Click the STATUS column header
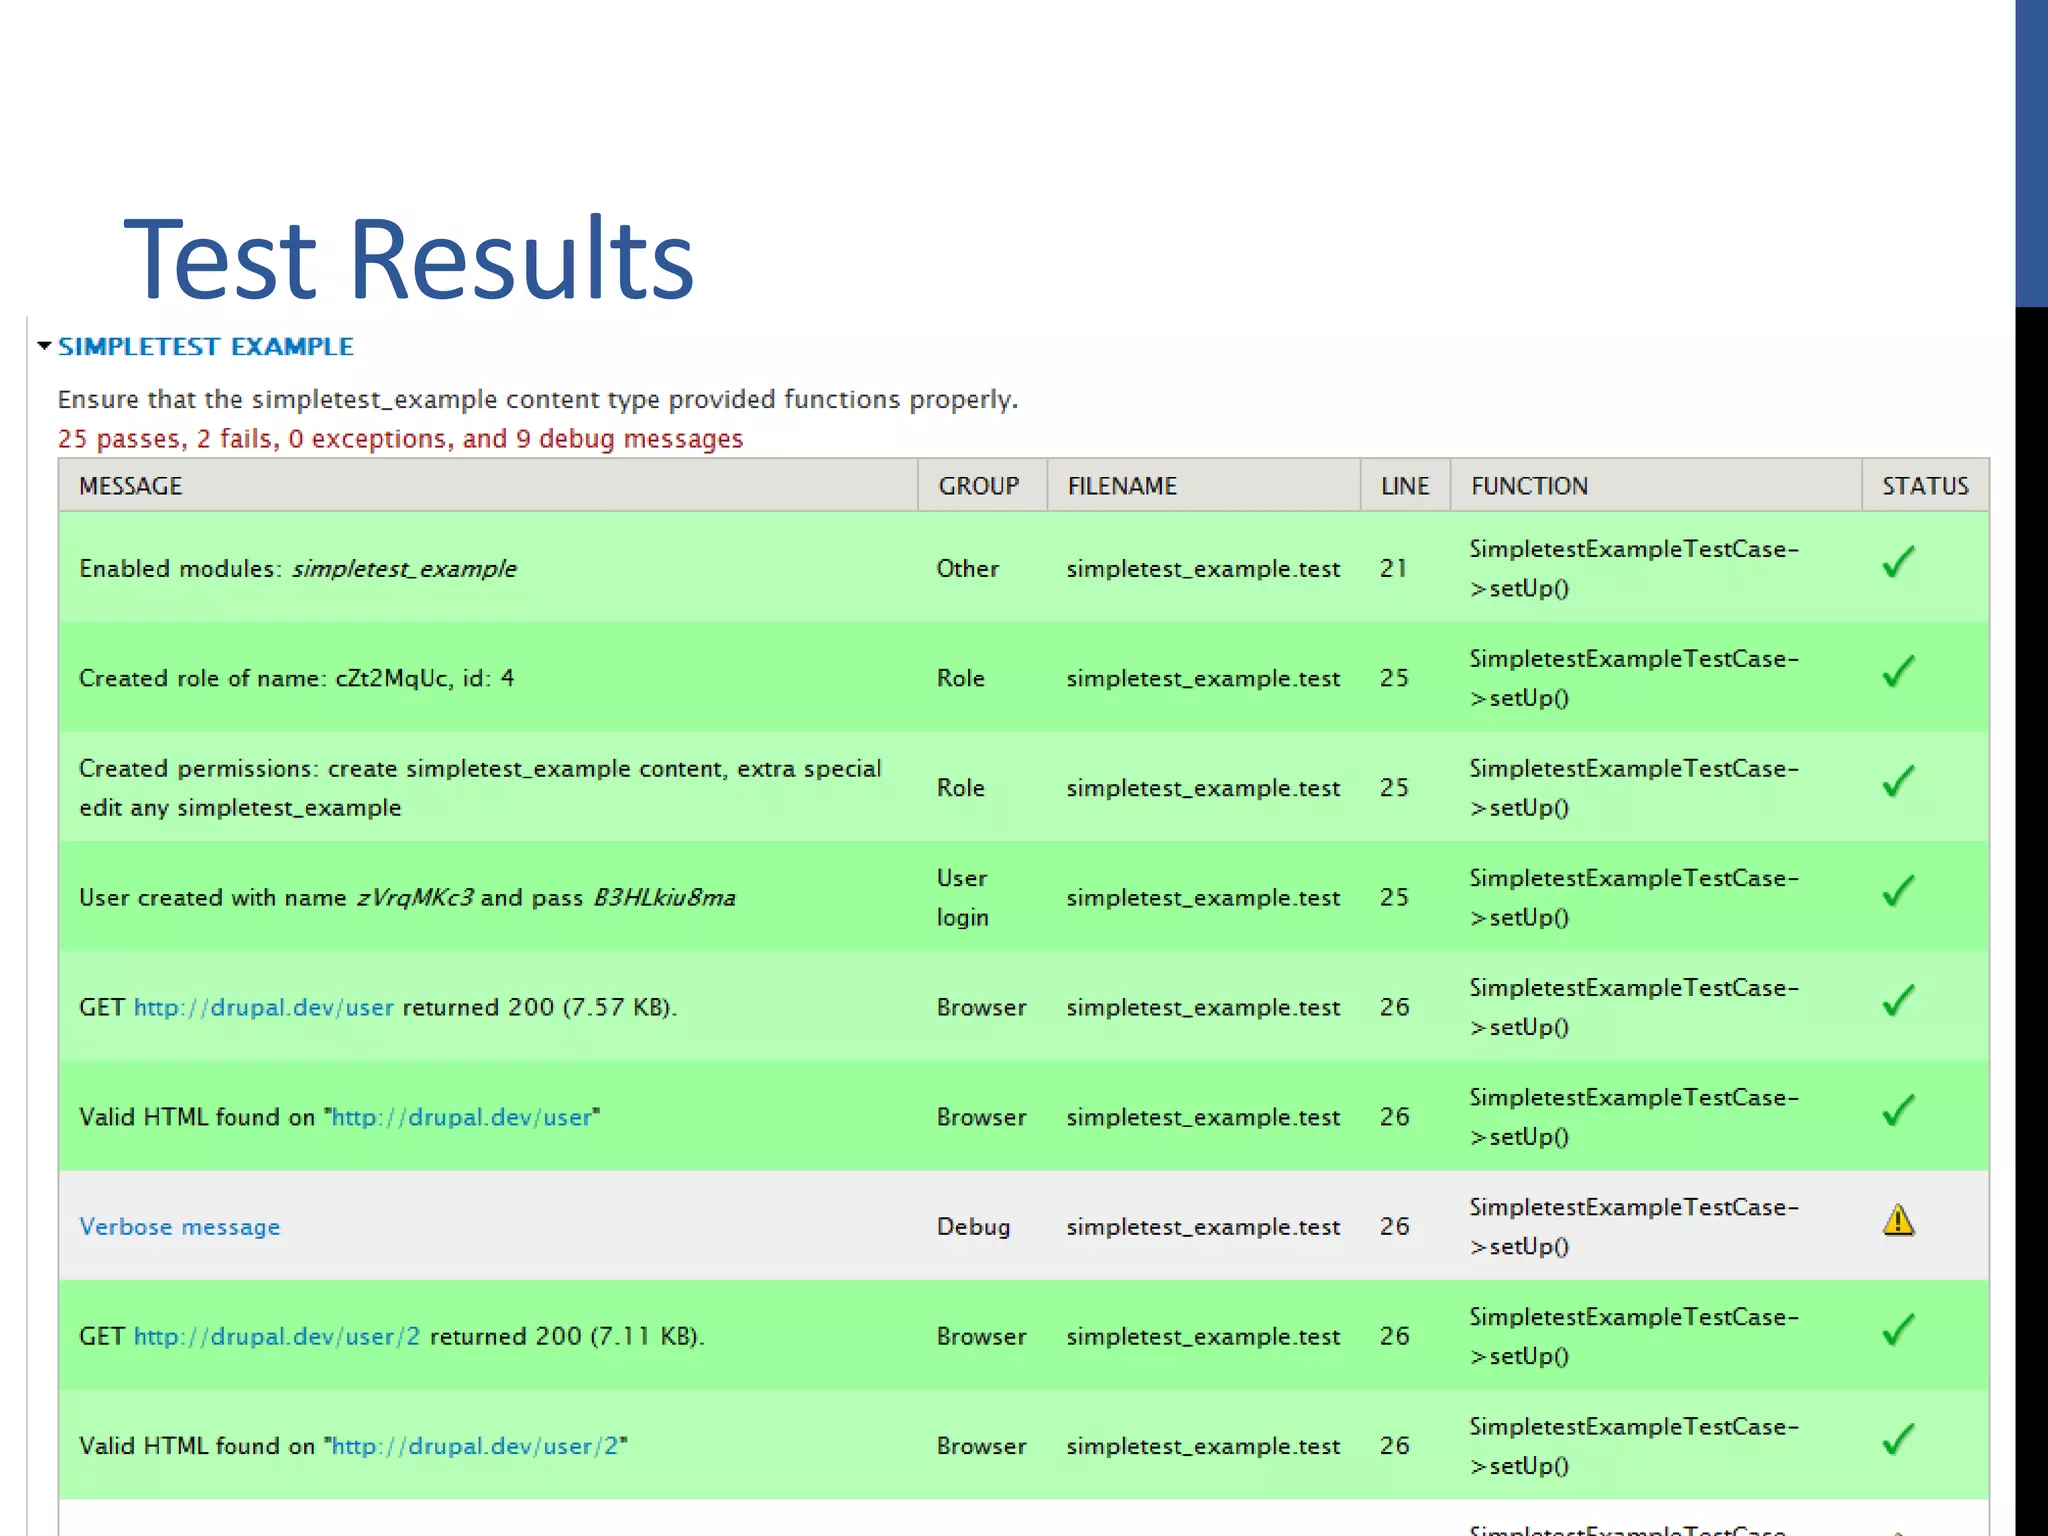The height and width of the screenshot is (1536, 2048). [x=1925, y=486]
